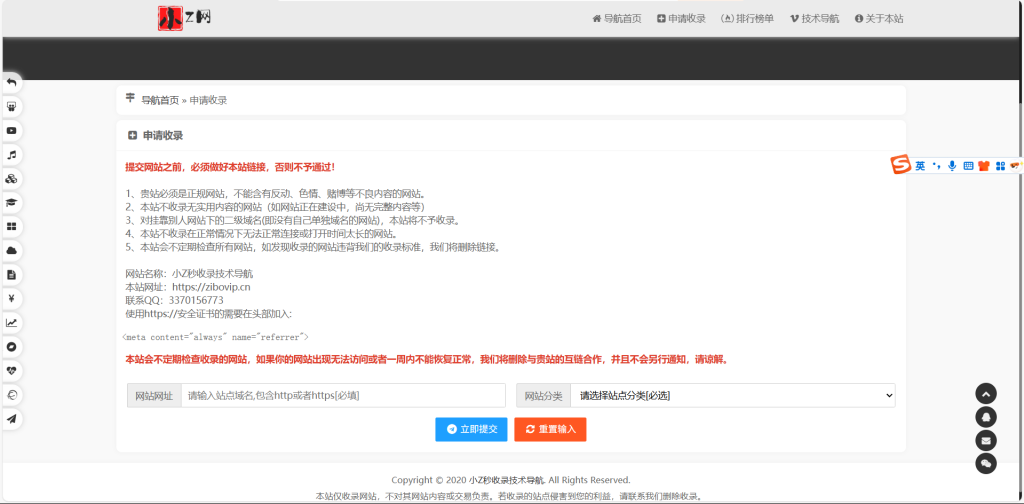Select the music note sidebar icon

[12, 155]
